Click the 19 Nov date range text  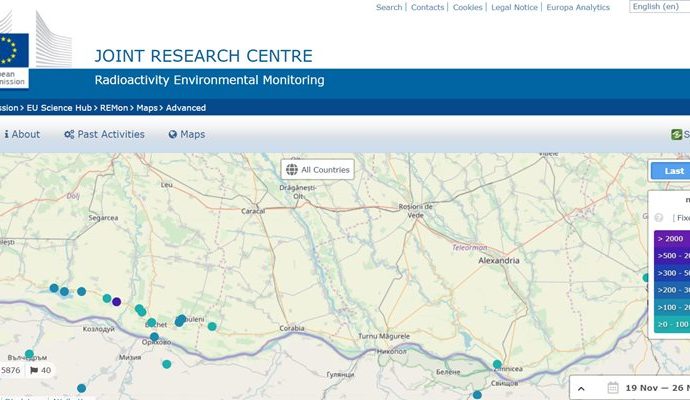(657, 388)
